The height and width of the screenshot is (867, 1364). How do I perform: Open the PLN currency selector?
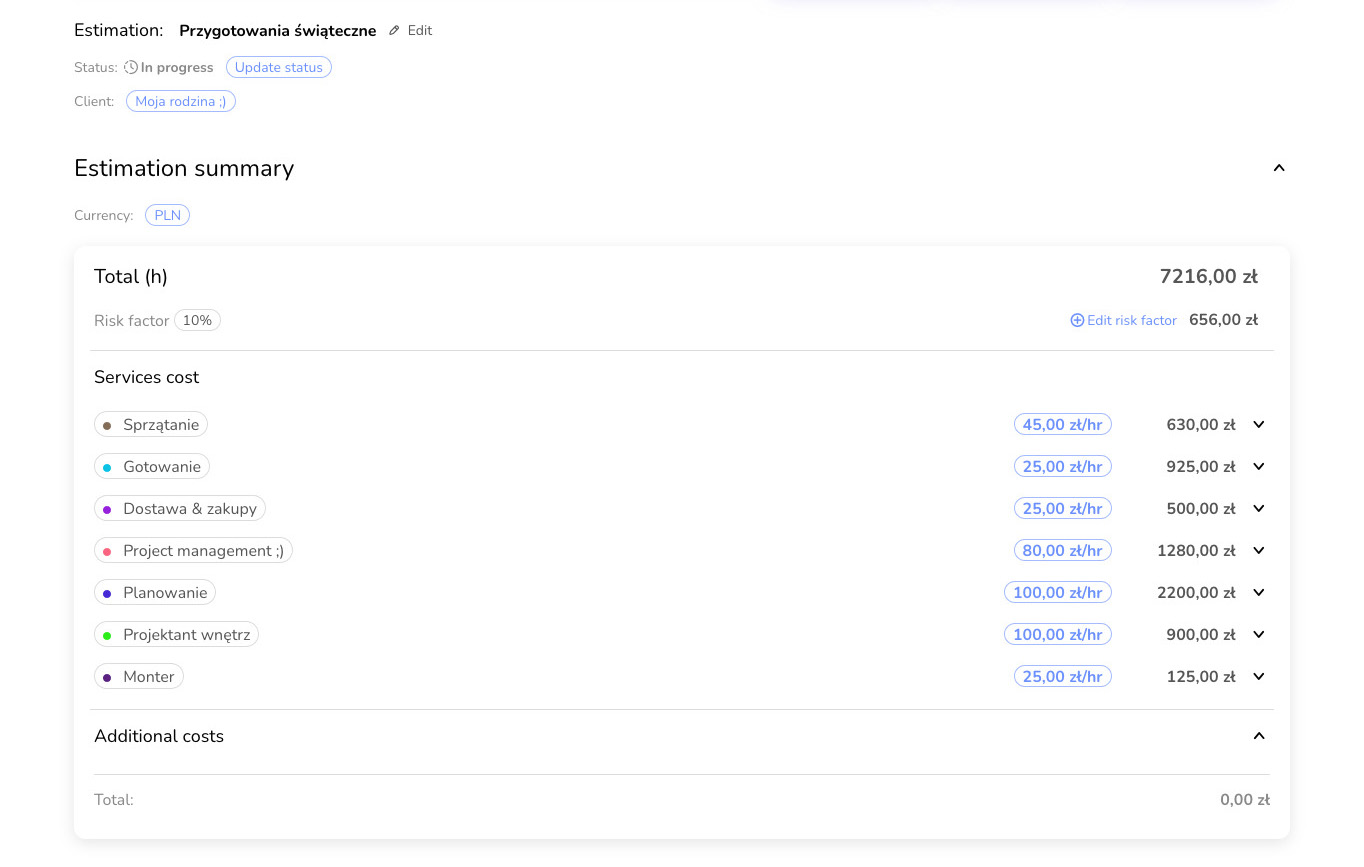coord(167,216)
